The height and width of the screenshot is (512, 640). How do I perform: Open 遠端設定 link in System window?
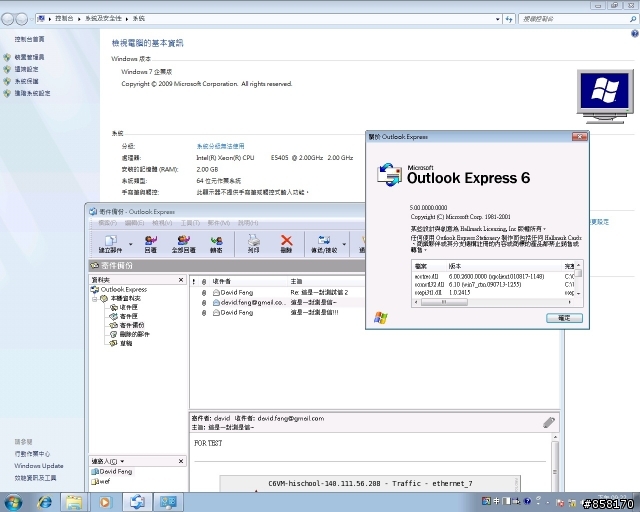pyautogui.click(x=27, y=69)
